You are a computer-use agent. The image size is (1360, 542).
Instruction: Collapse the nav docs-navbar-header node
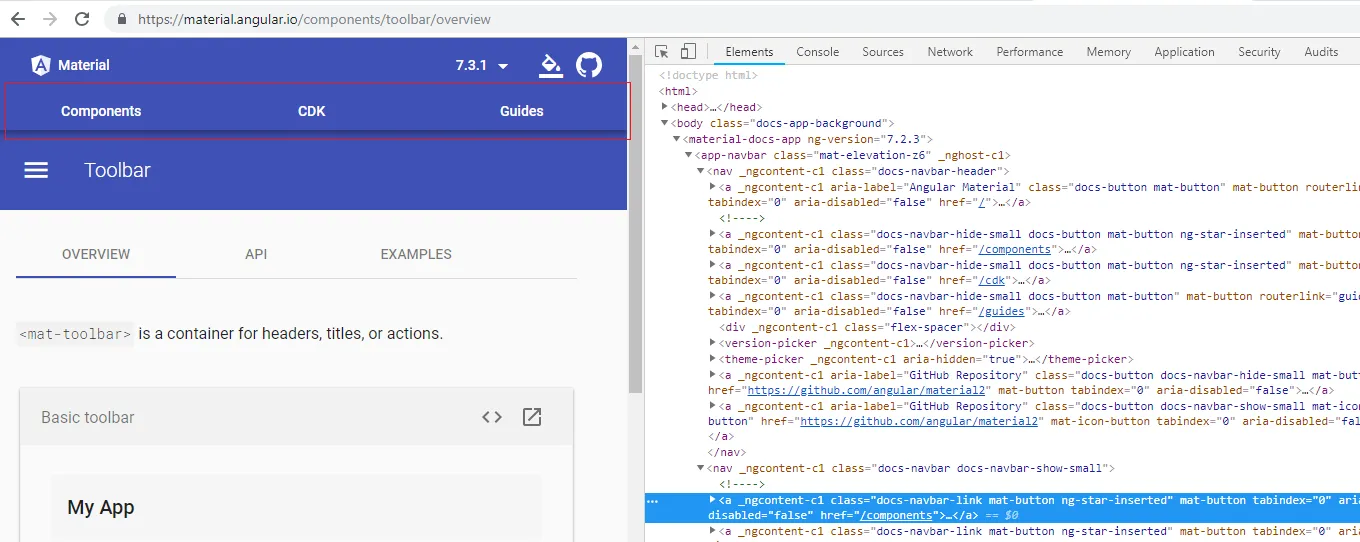[x=701, y=171]
